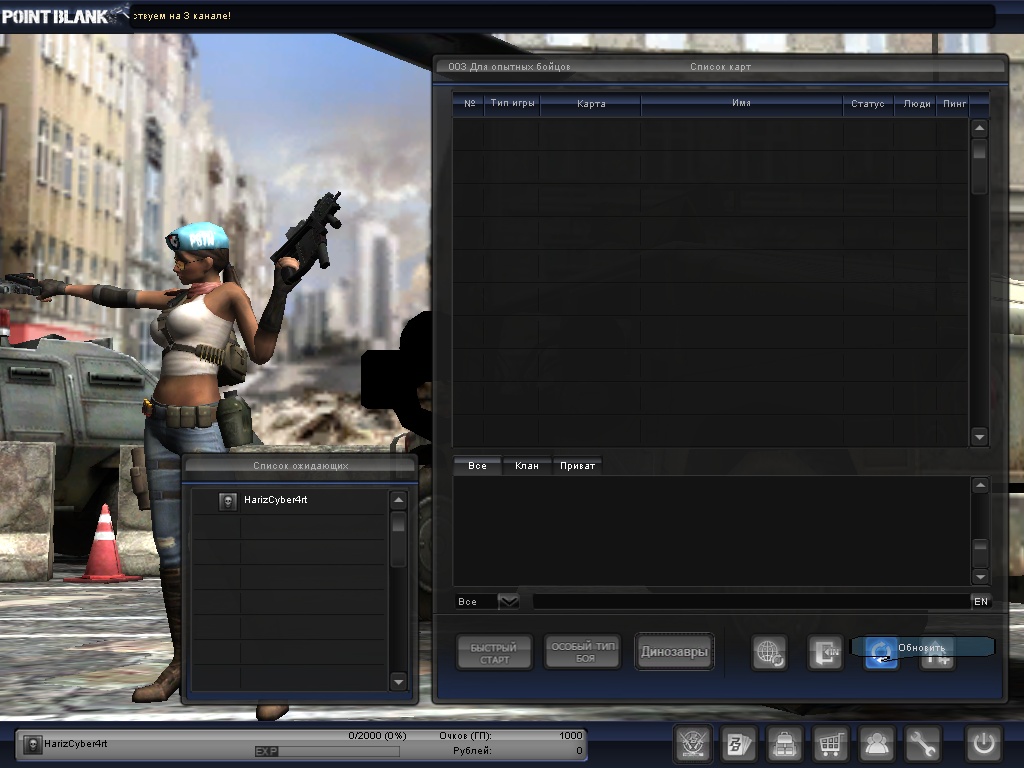Sort room list by Пинг column
1024x768 pixels.
click(954, 103)
